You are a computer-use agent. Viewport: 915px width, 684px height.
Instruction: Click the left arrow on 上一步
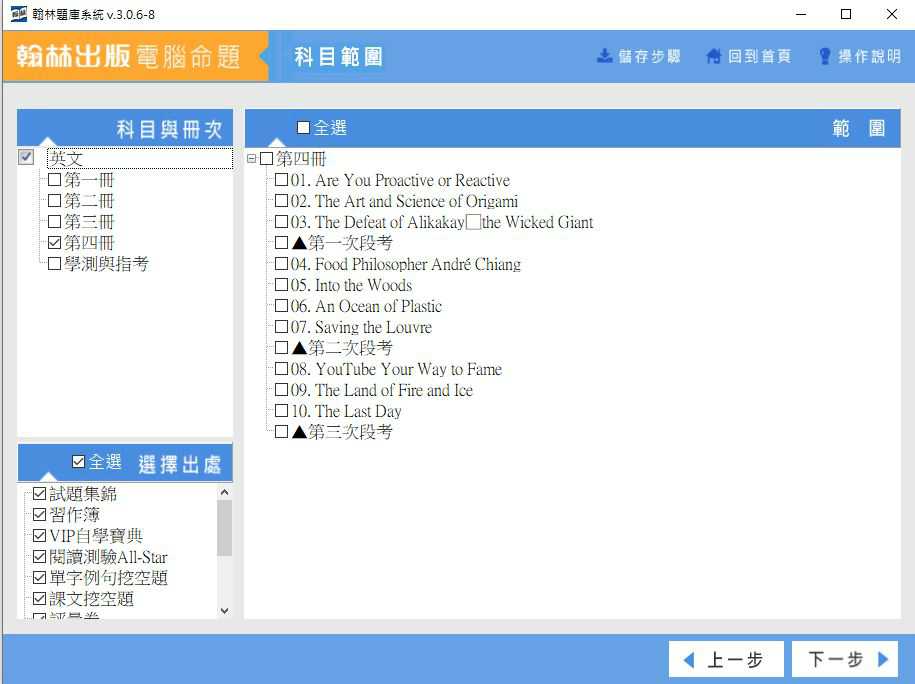point(689,660)
